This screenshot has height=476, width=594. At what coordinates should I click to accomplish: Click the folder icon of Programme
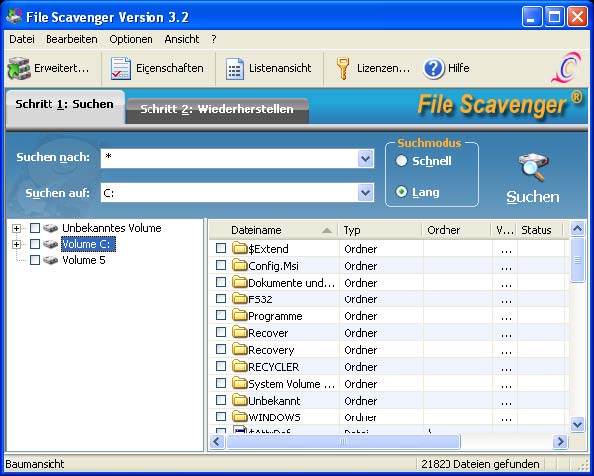(239, 315)
